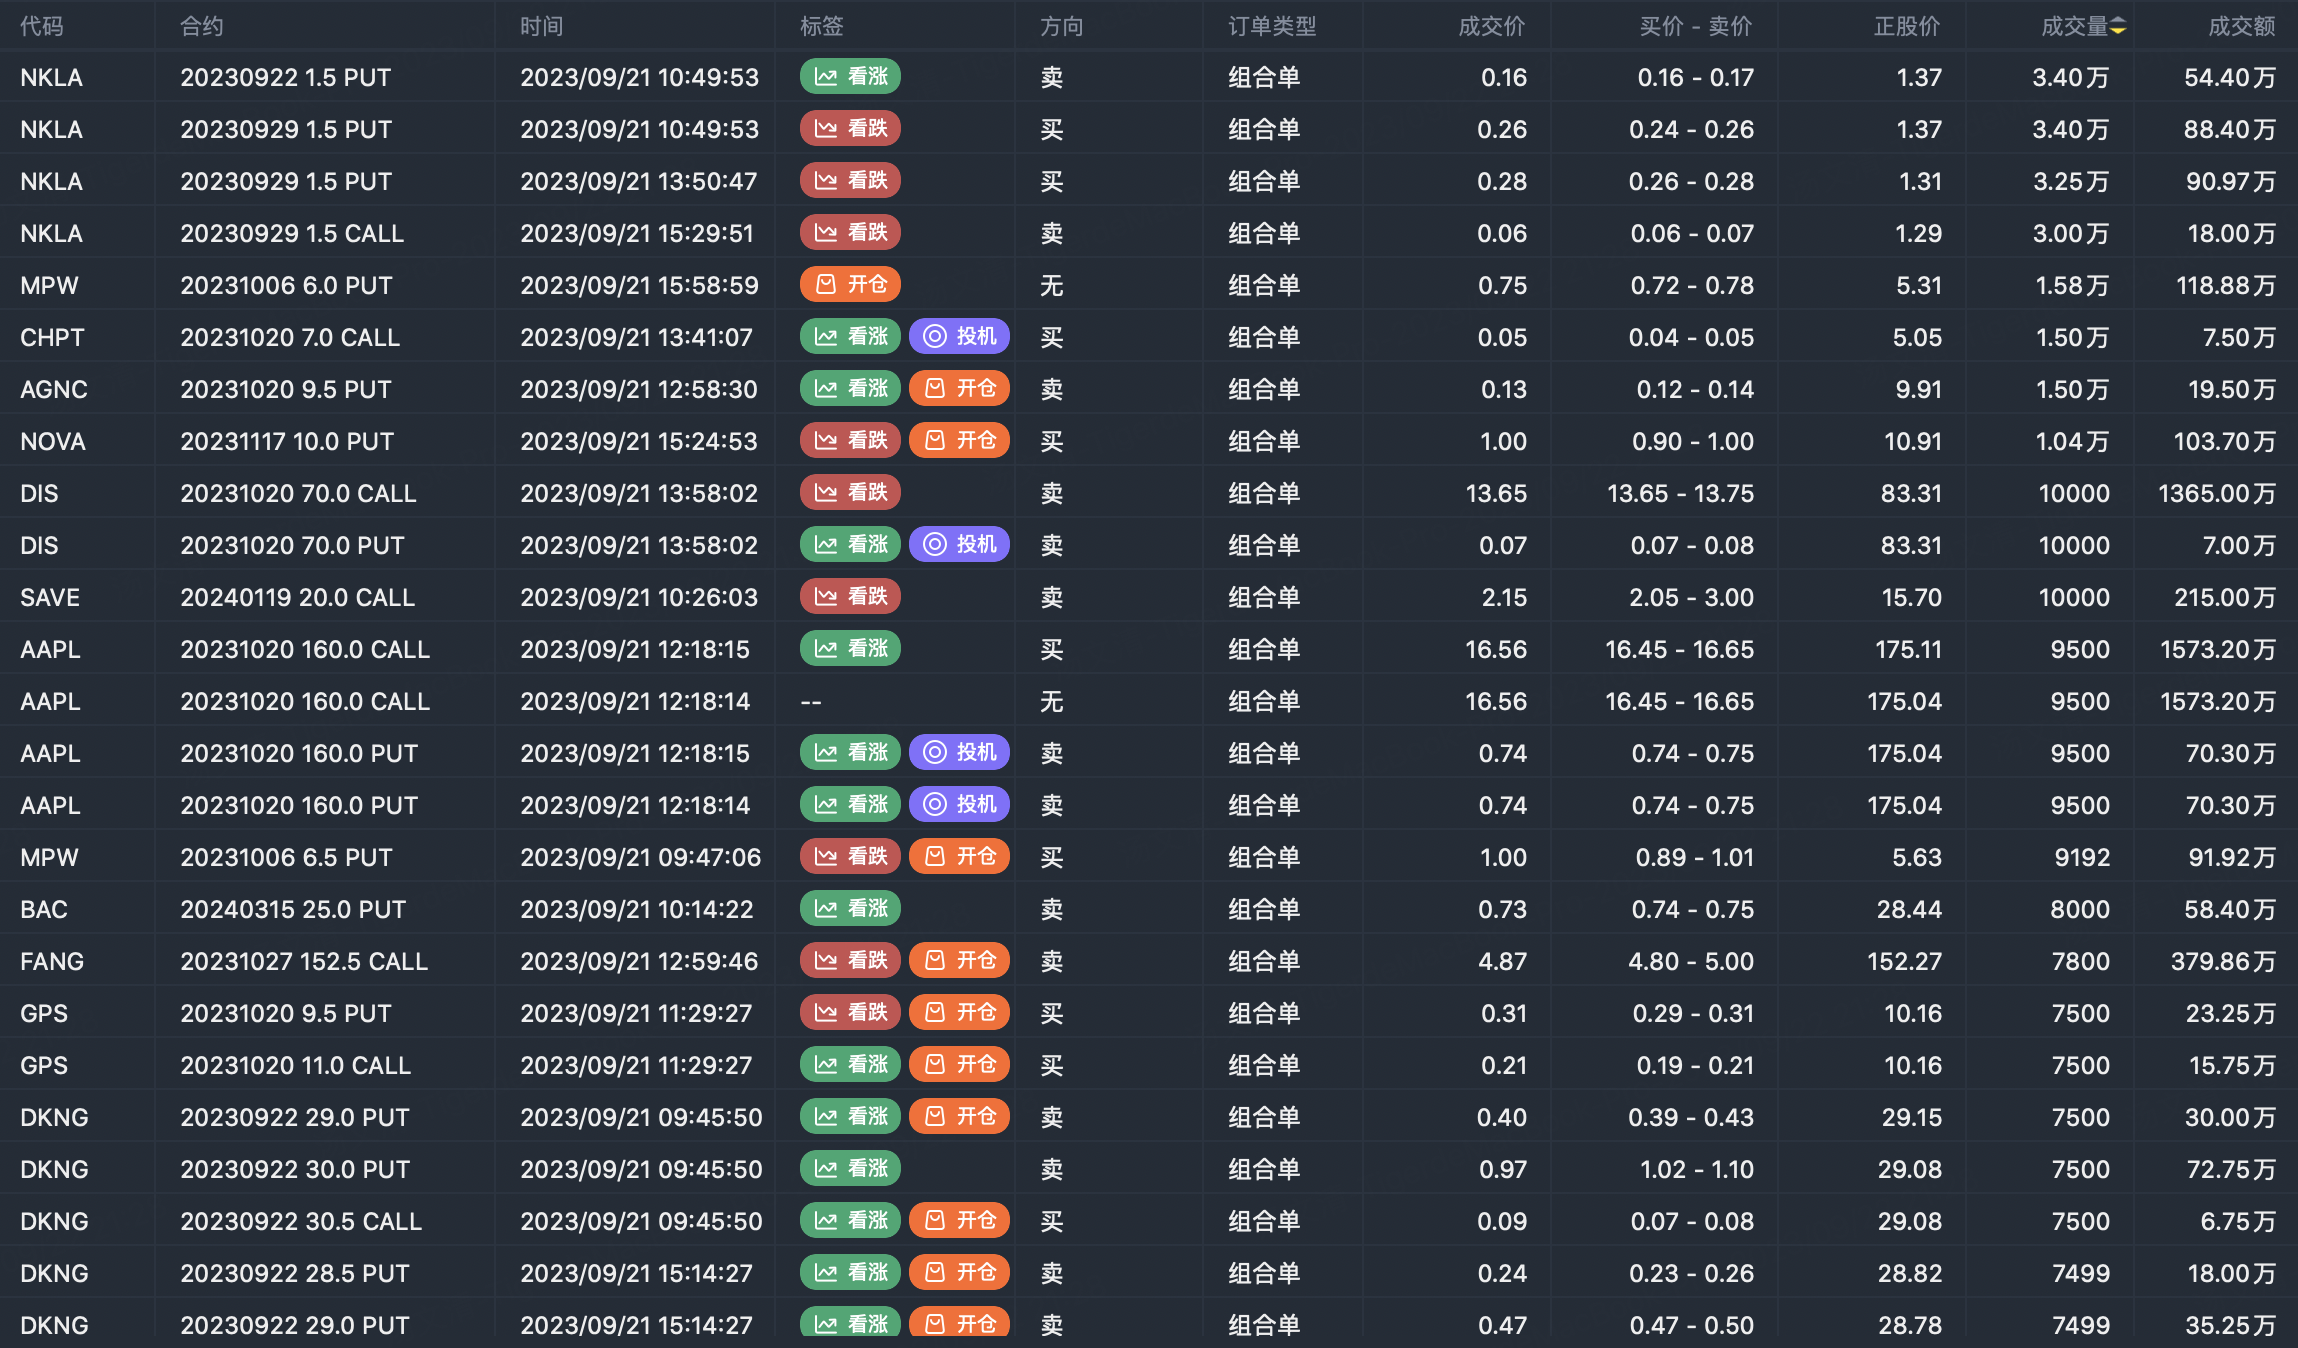
Task: Click 看涨 tag in DKNG 28.5 PUT row
Action: (x=850, y=1272)
